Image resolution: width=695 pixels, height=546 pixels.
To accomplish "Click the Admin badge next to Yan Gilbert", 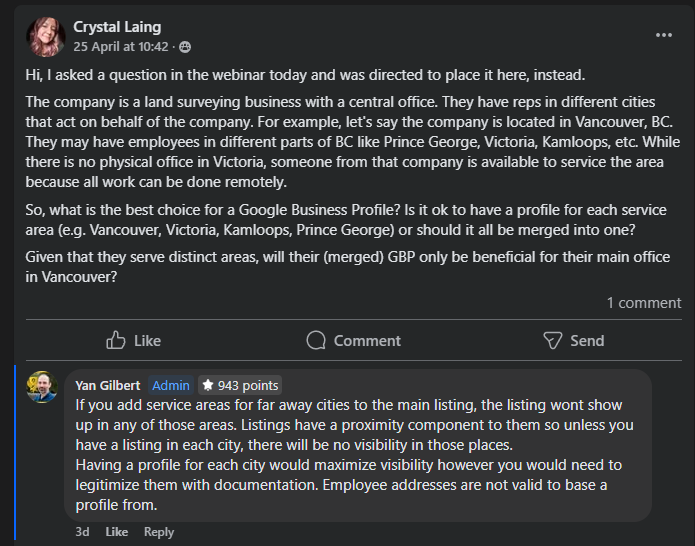I will coord(170,385).
